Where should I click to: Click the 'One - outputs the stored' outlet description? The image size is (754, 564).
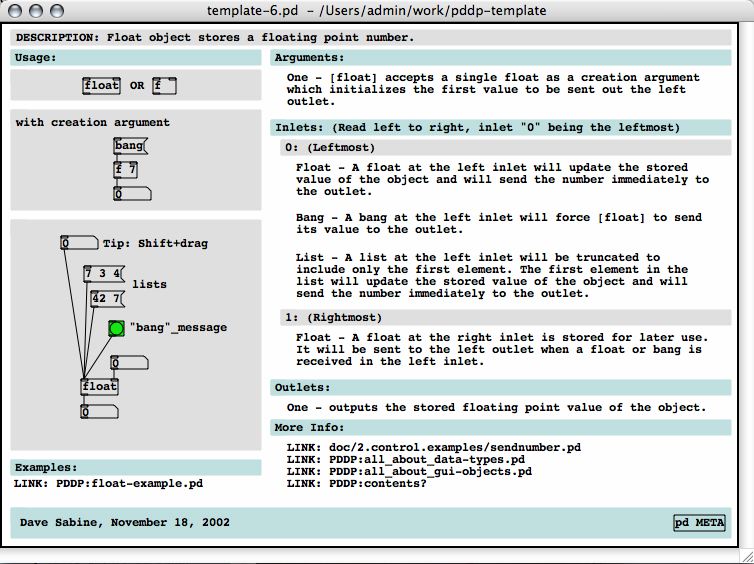496,408
